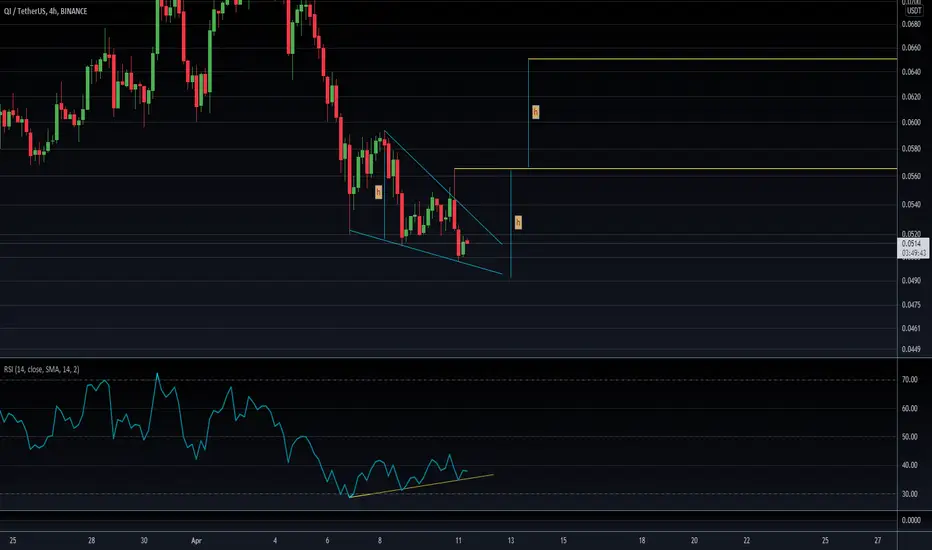Viewport: 932px width, 550px height.
Task: Click the 0.0449 price axis label
Action: click(911, 349)
